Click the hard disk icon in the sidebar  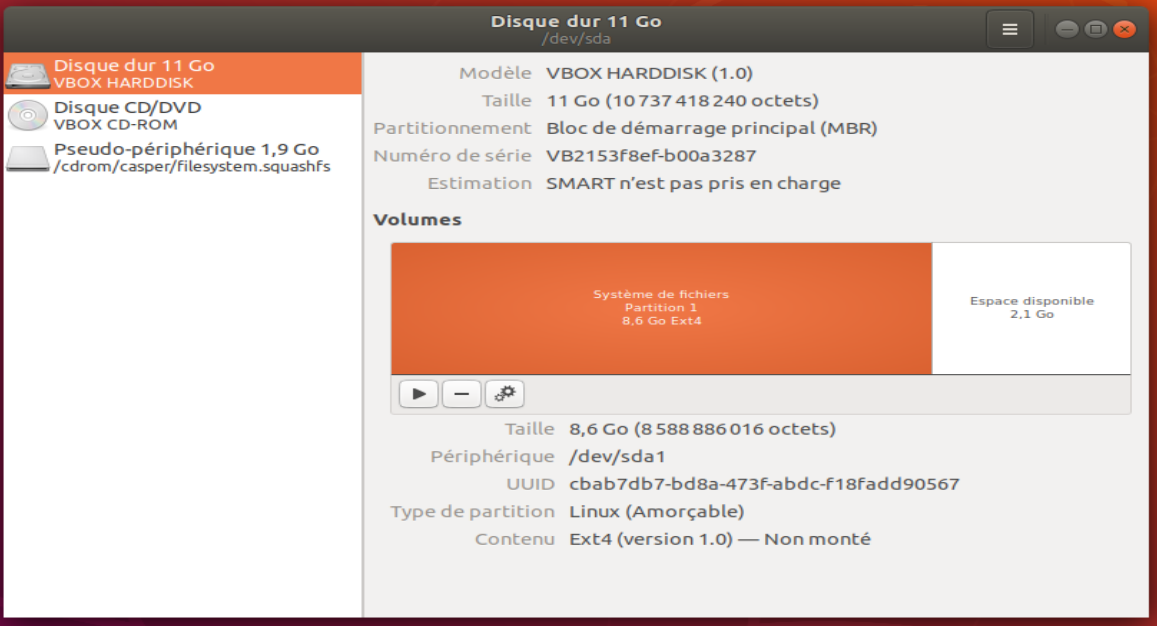coord(28,74)
